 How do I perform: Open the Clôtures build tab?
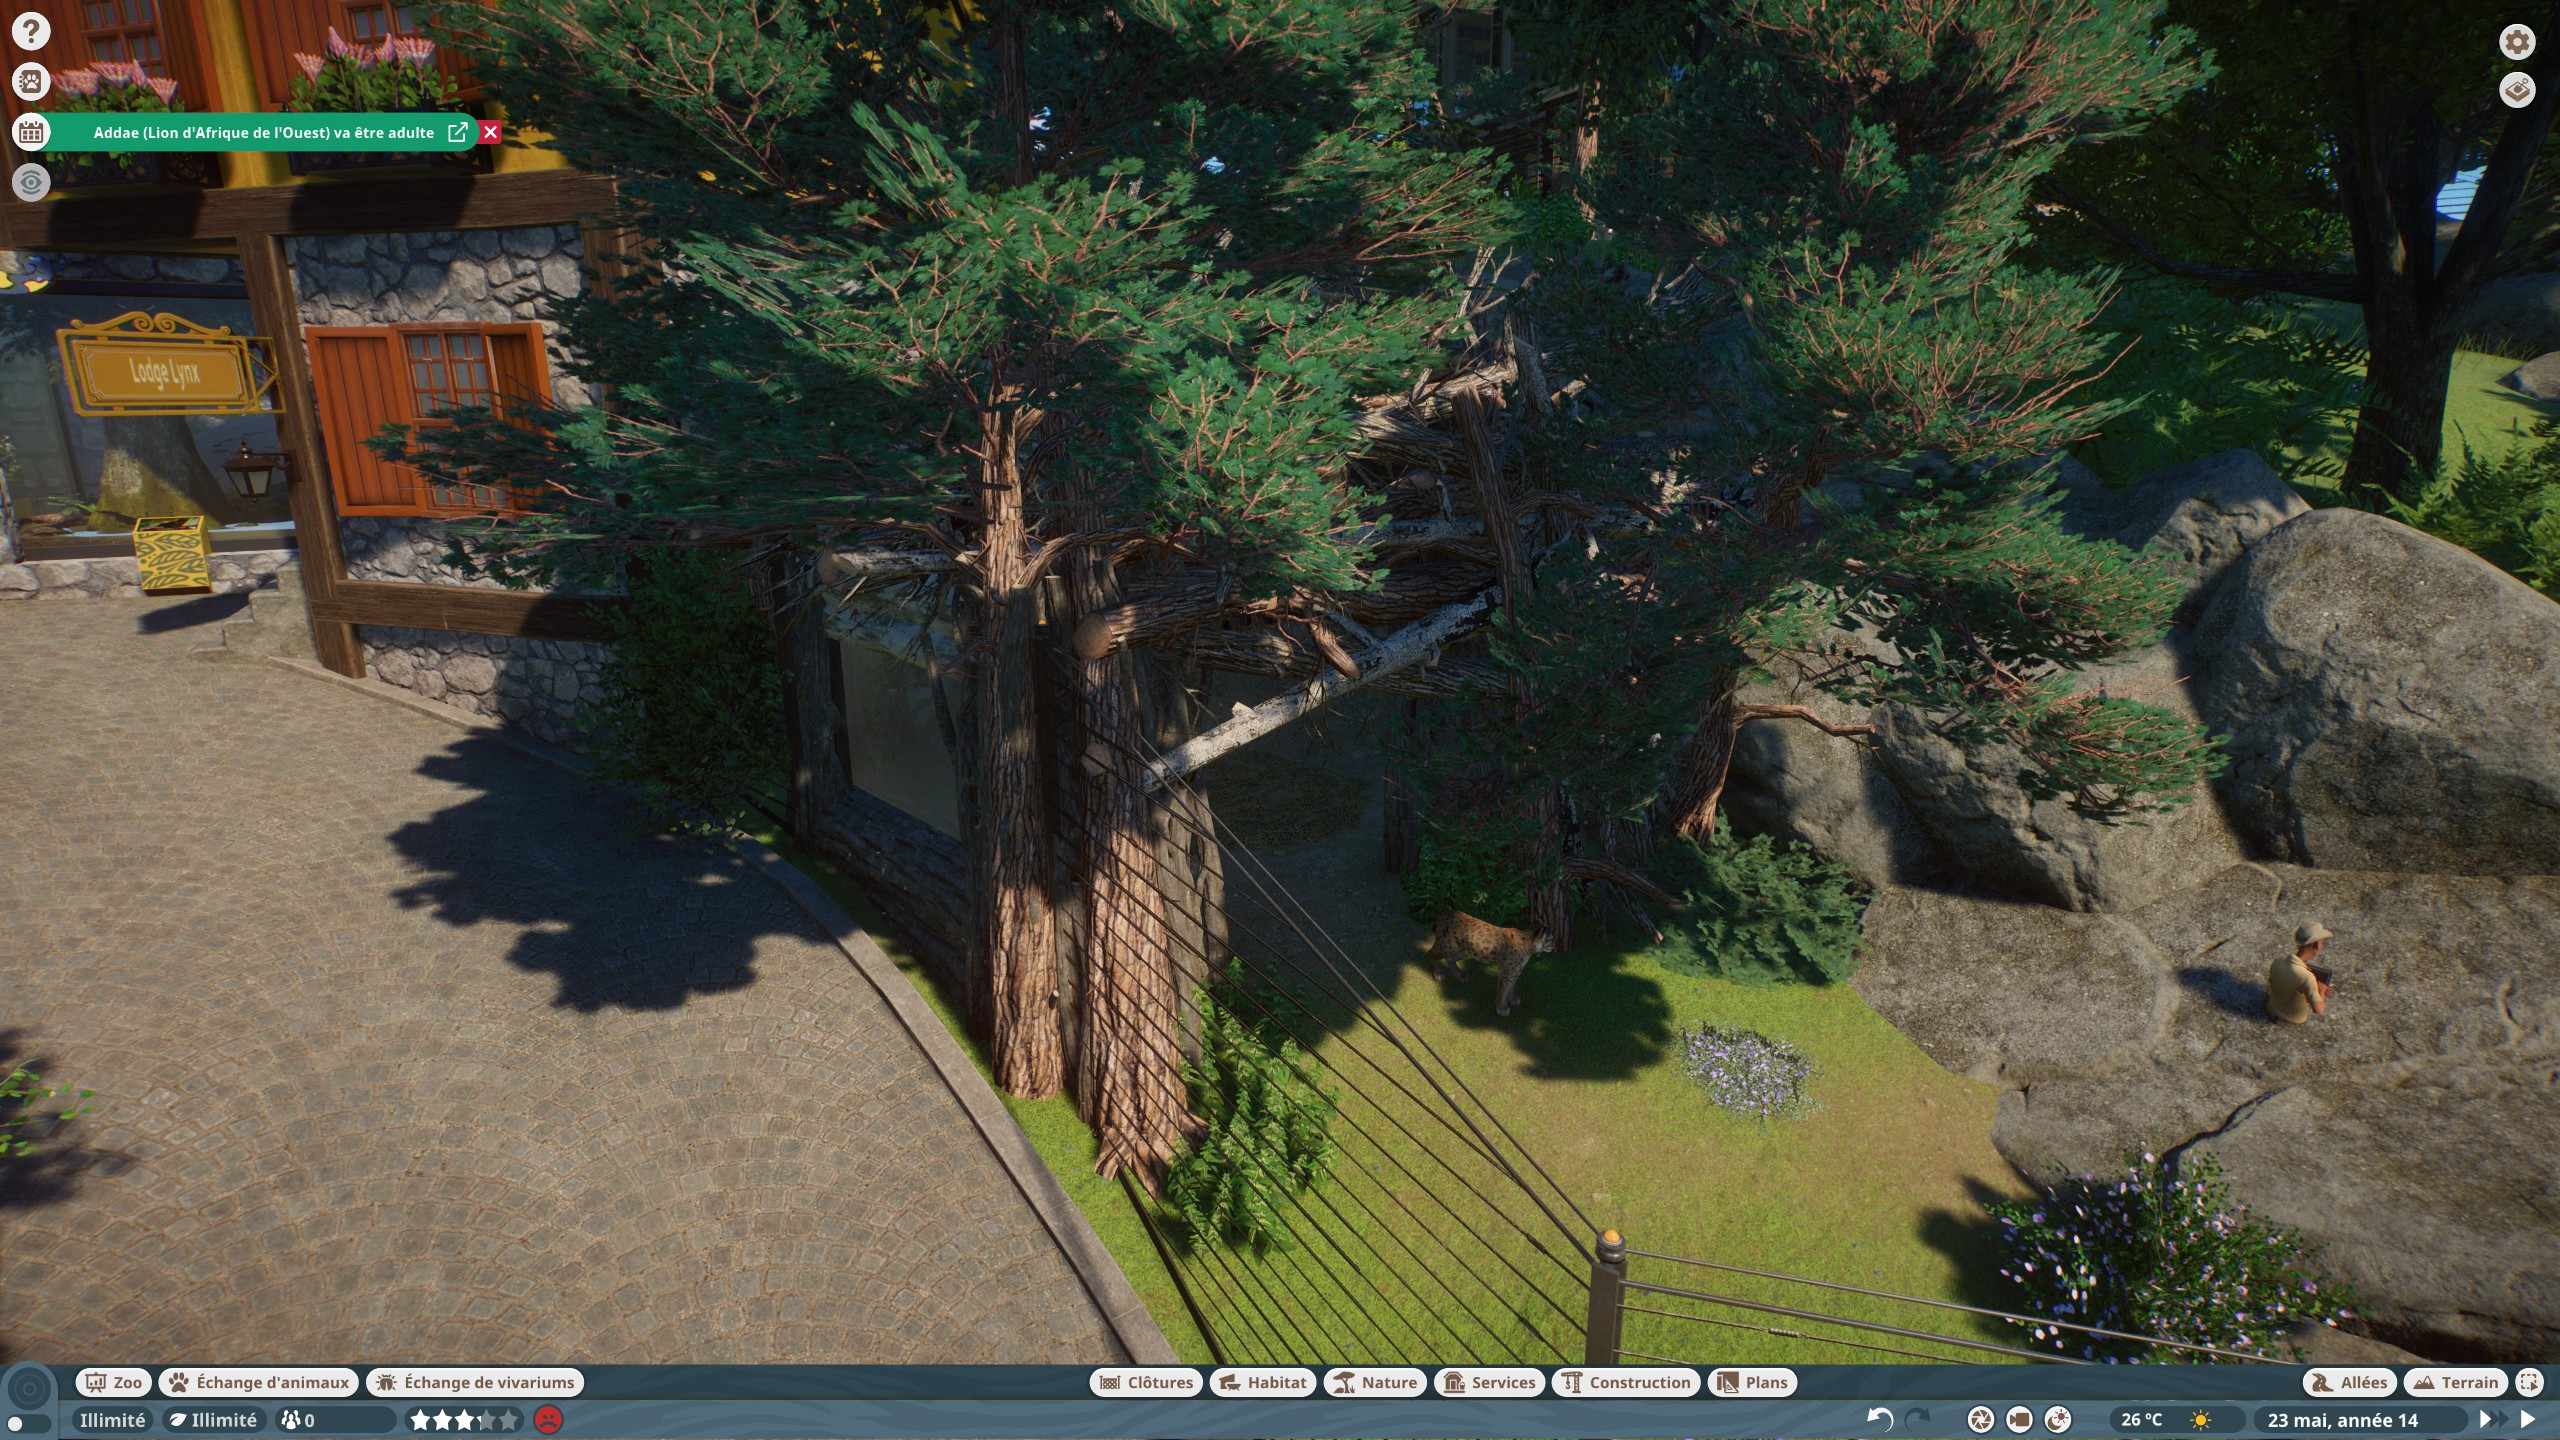point(1146,1383)
